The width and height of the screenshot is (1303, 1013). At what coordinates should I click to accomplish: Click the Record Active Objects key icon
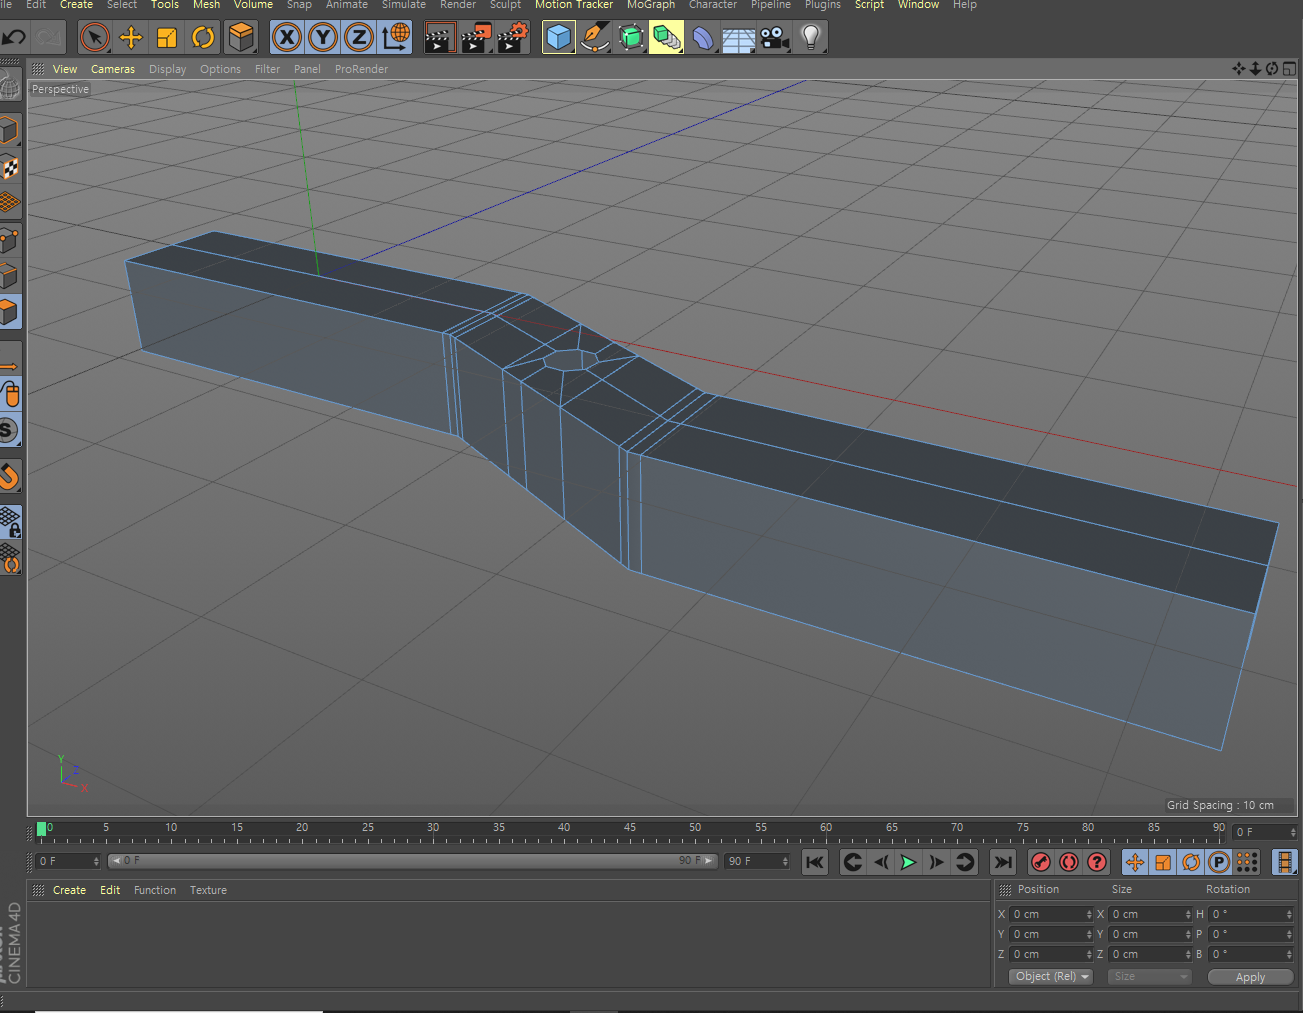click(1041, 862)
